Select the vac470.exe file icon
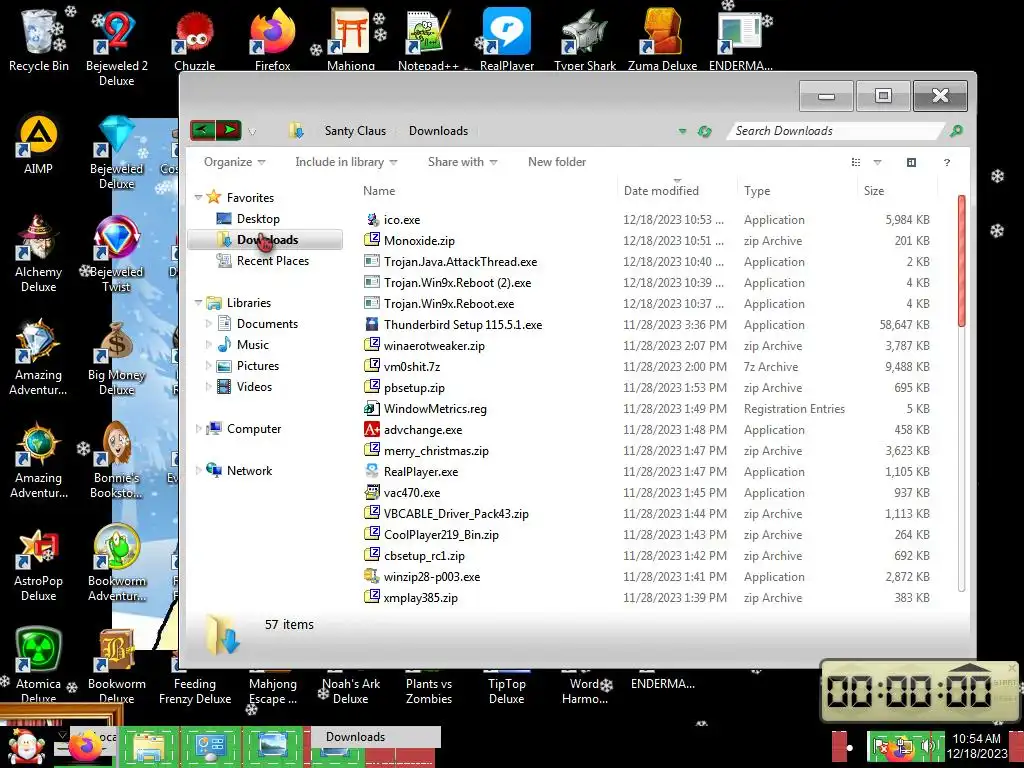The image size is (1024, 768). pos(372,492)
